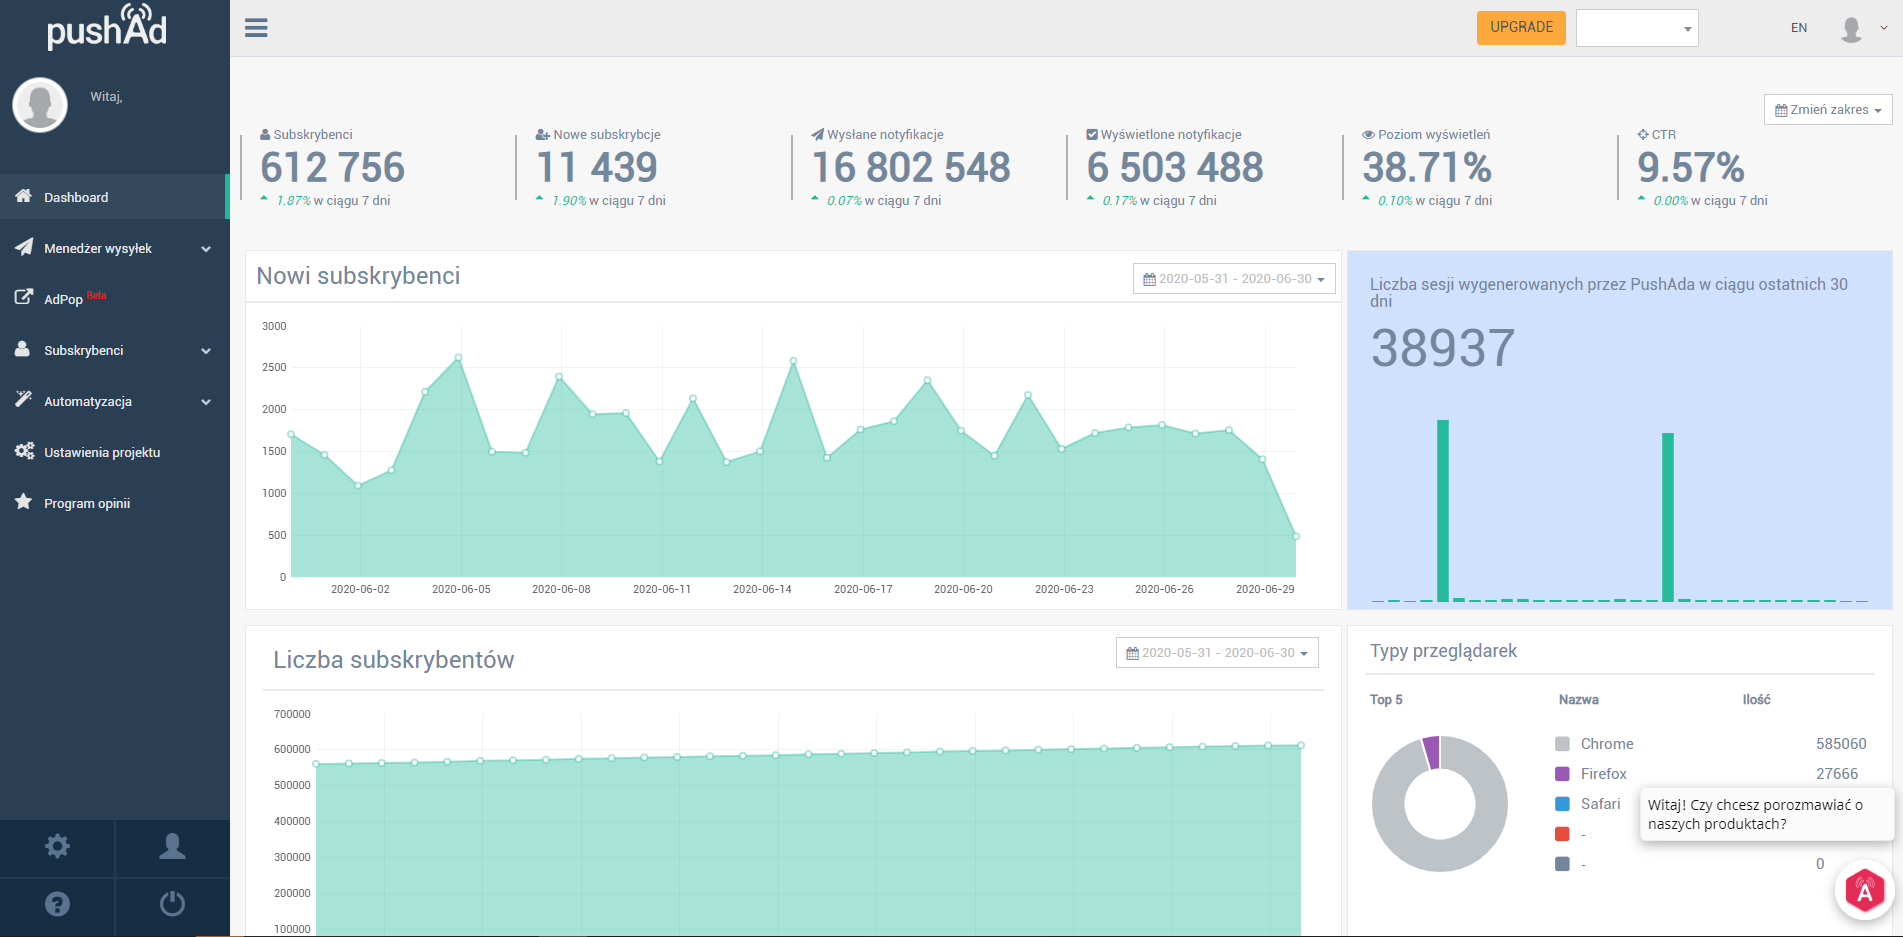Click the sidebar user avatar
This screenshot has height=937, width=1903.
pos(40,104)
